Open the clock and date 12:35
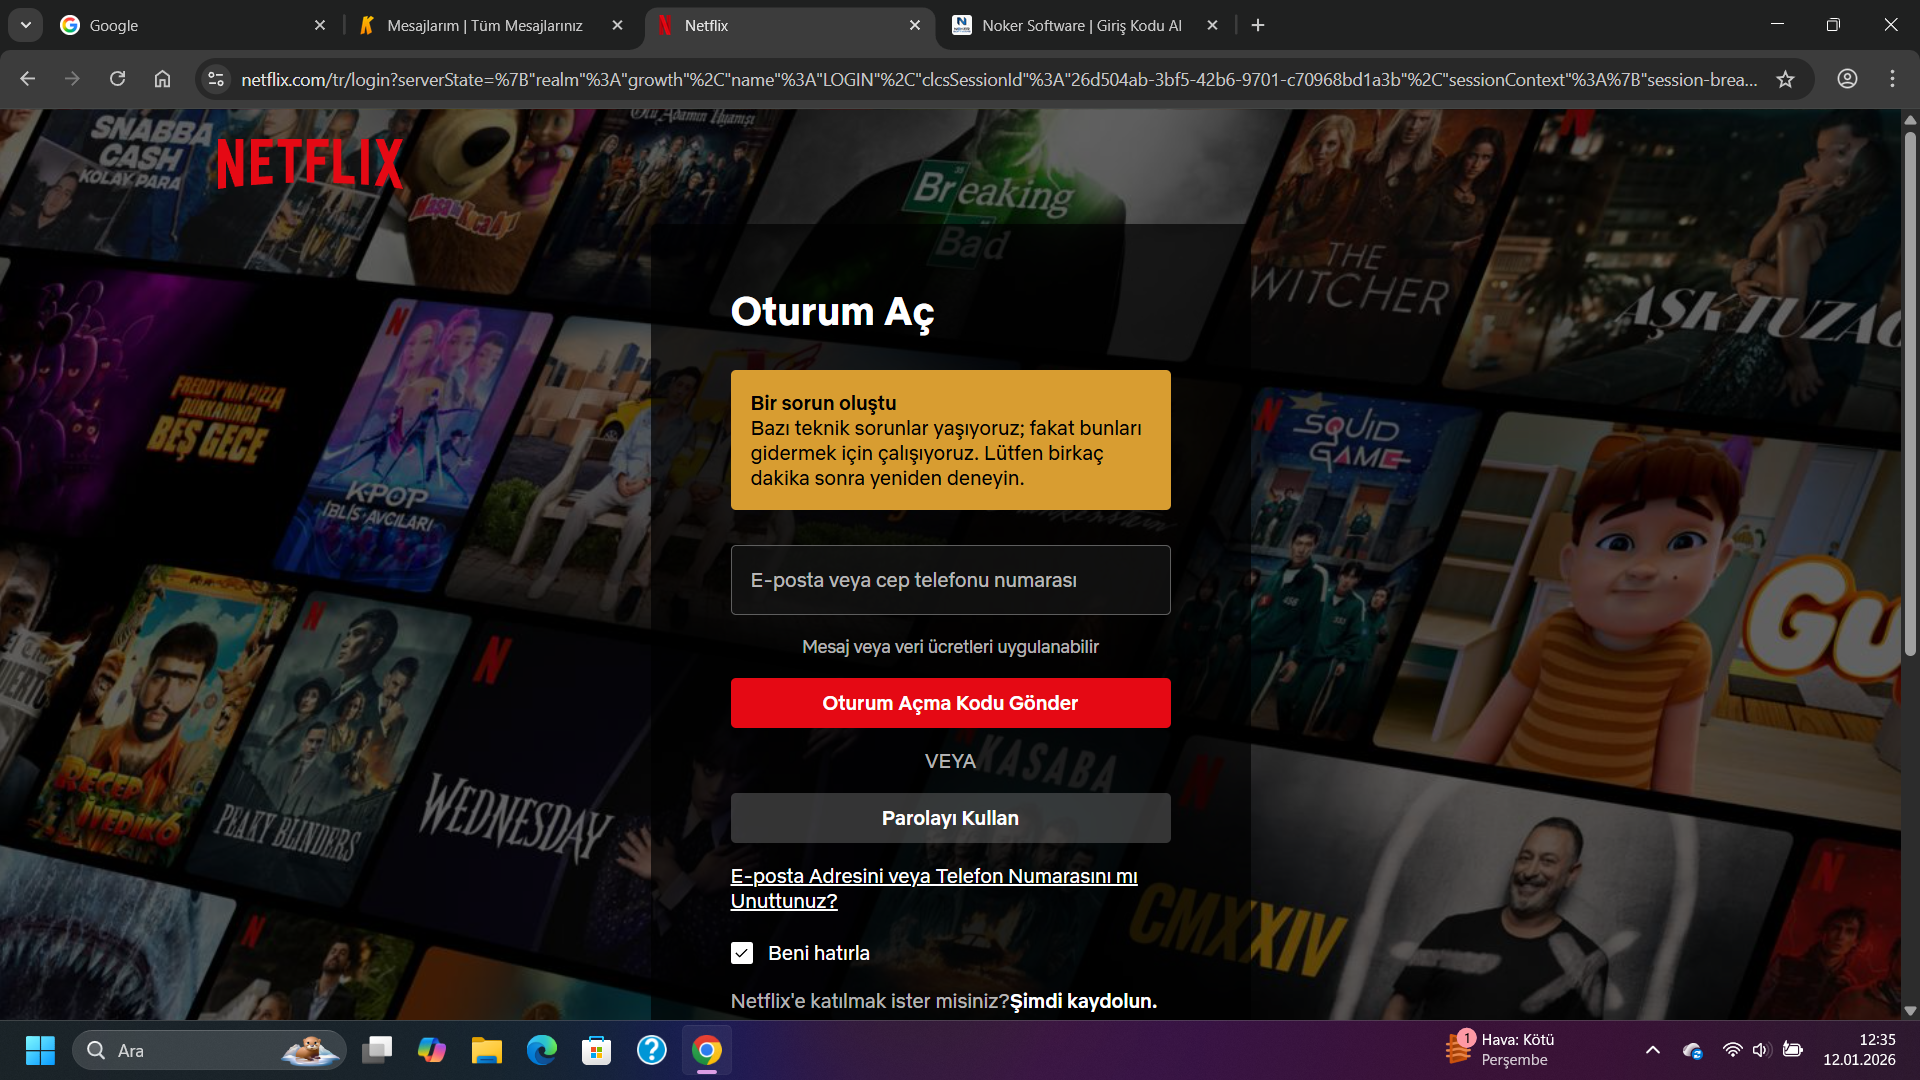Image resolution: width=1920 pixels, height=1080 pixels. [1859, 1050]
